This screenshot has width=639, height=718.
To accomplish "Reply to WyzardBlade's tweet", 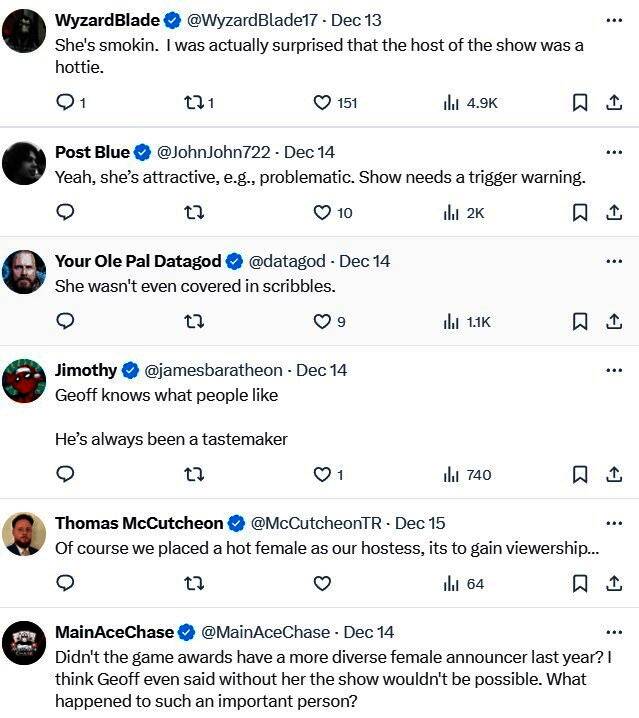I will tap(65, 102).
